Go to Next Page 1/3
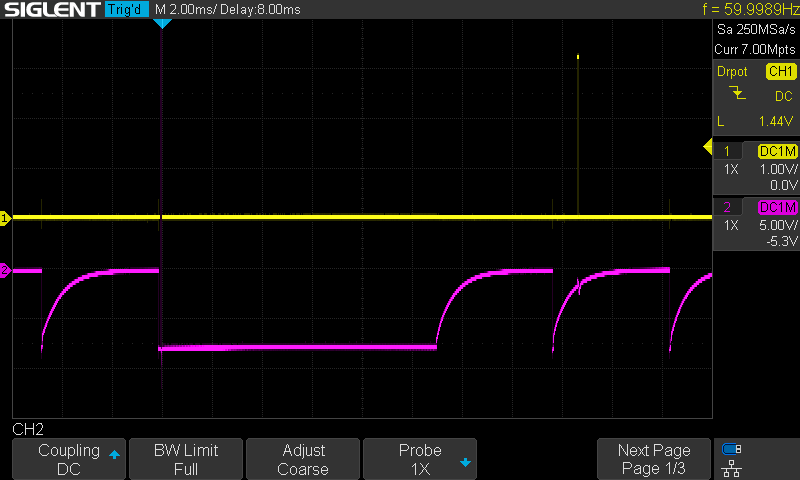The width and height of the screenshot is (800, 480). coord(654,459)
